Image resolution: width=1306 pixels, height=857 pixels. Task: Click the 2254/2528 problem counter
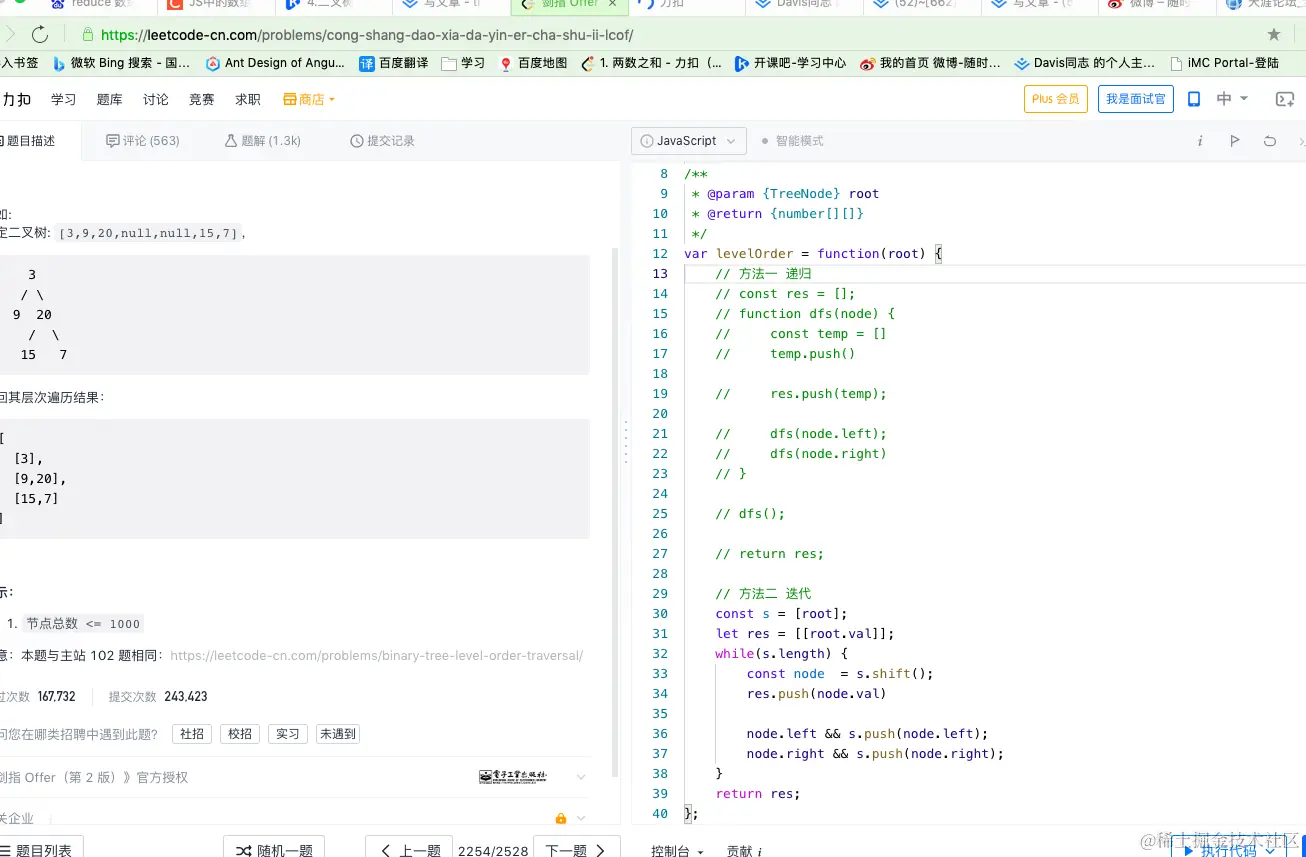[493, 851]
